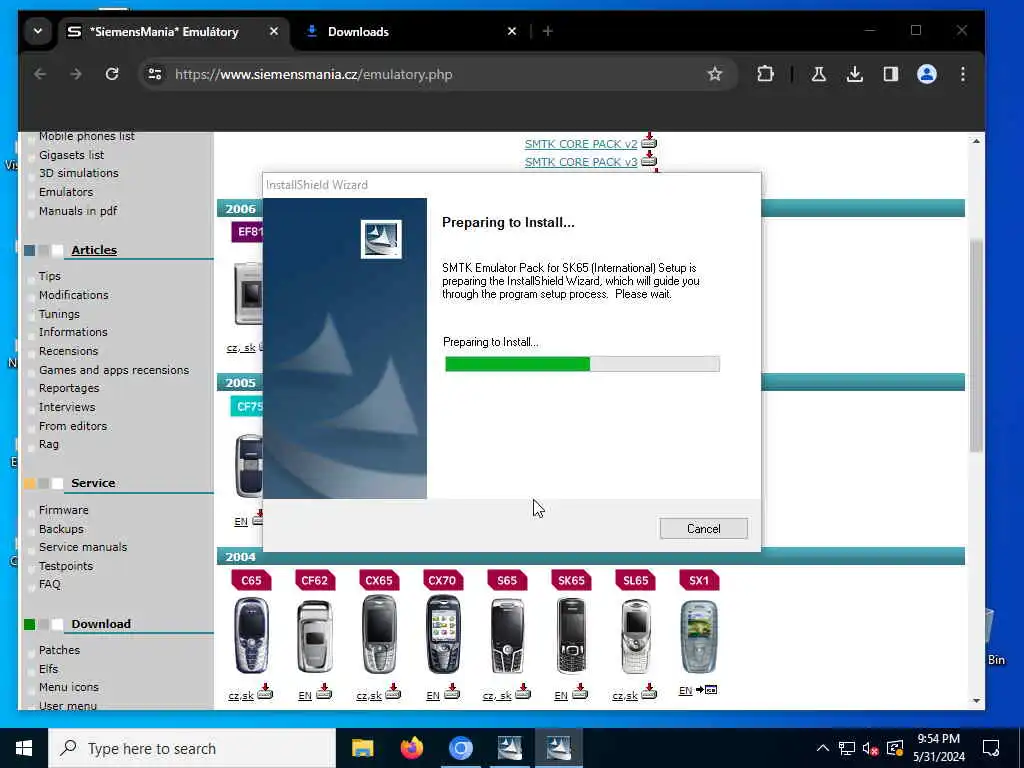This screenshot has width=1024, height=768.
Task: Download SMTK CORE PACK v3 via disk icon
Action: 648,159
